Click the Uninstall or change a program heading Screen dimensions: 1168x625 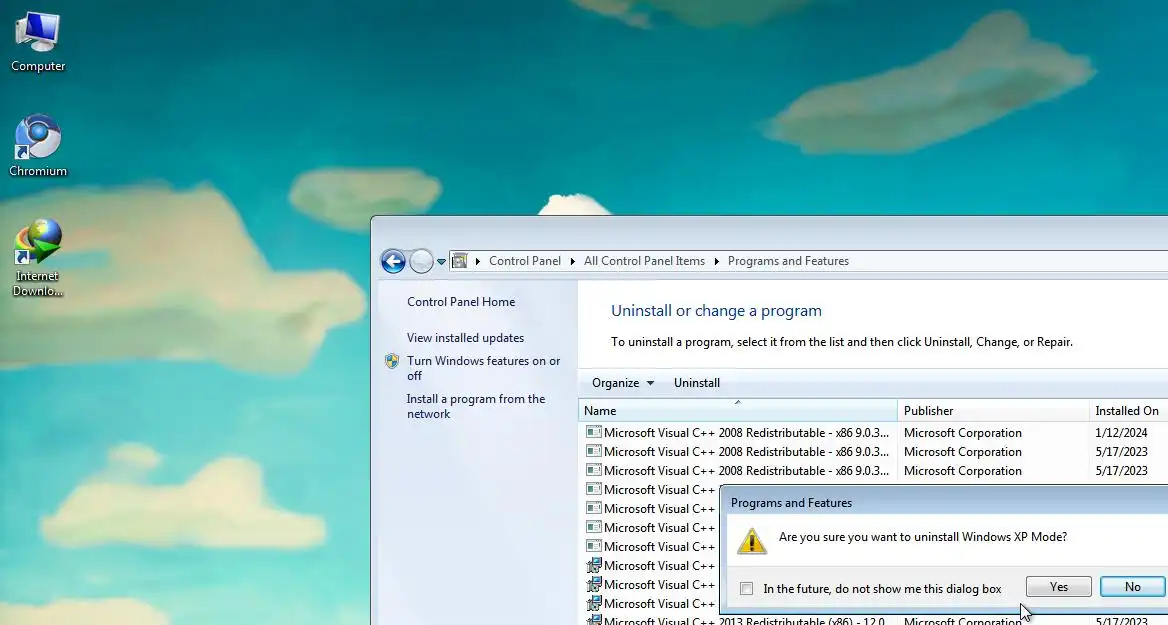click(717, 311)
